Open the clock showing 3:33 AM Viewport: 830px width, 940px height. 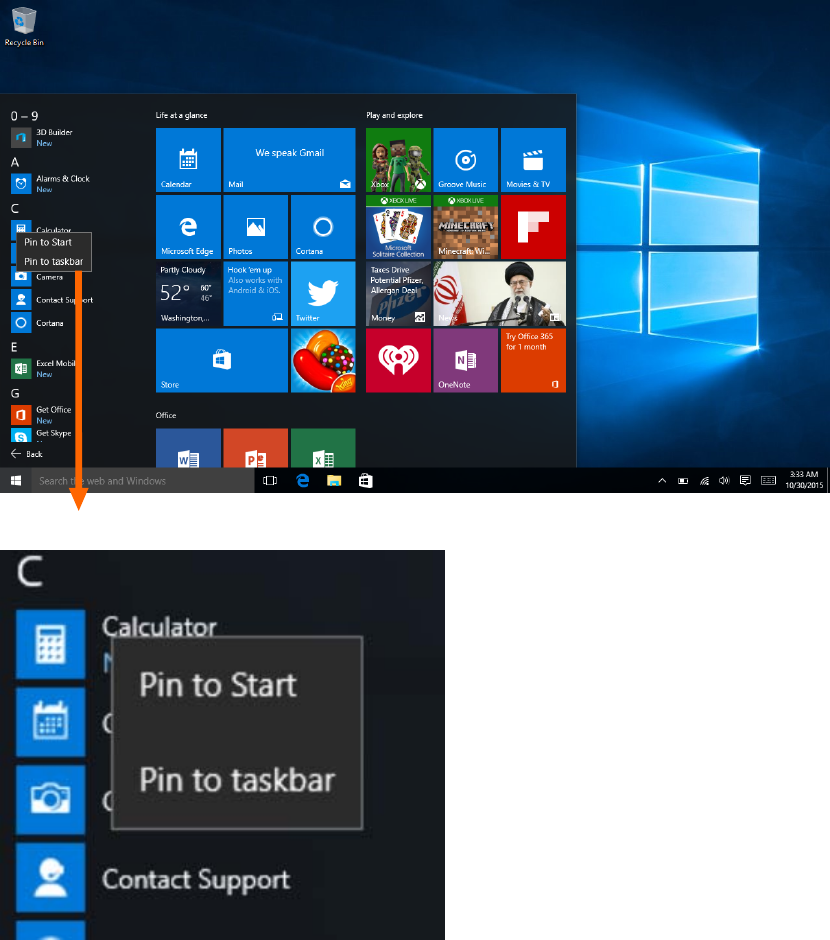(x=804, y=480)
